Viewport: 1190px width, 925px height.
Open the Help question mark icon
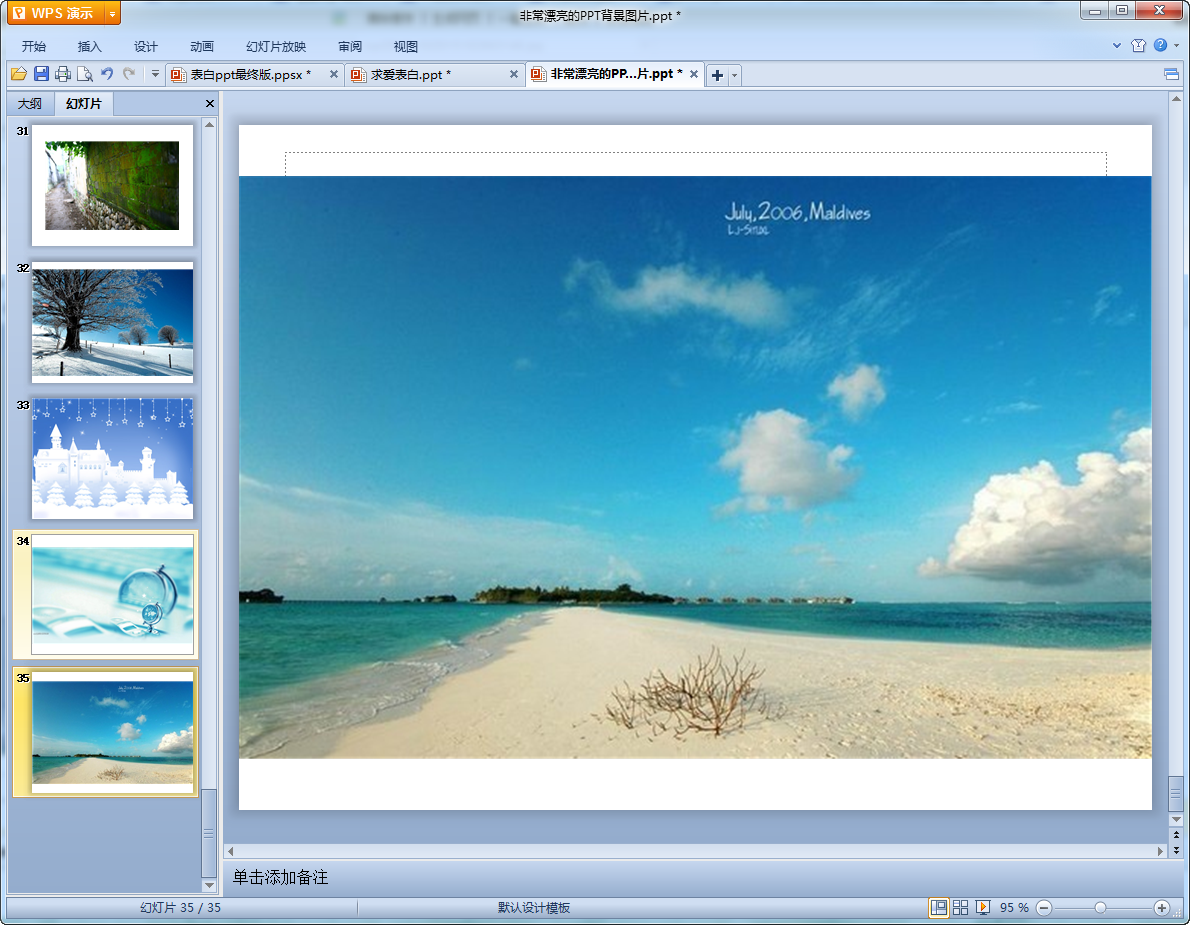[x=1160, y=46]
